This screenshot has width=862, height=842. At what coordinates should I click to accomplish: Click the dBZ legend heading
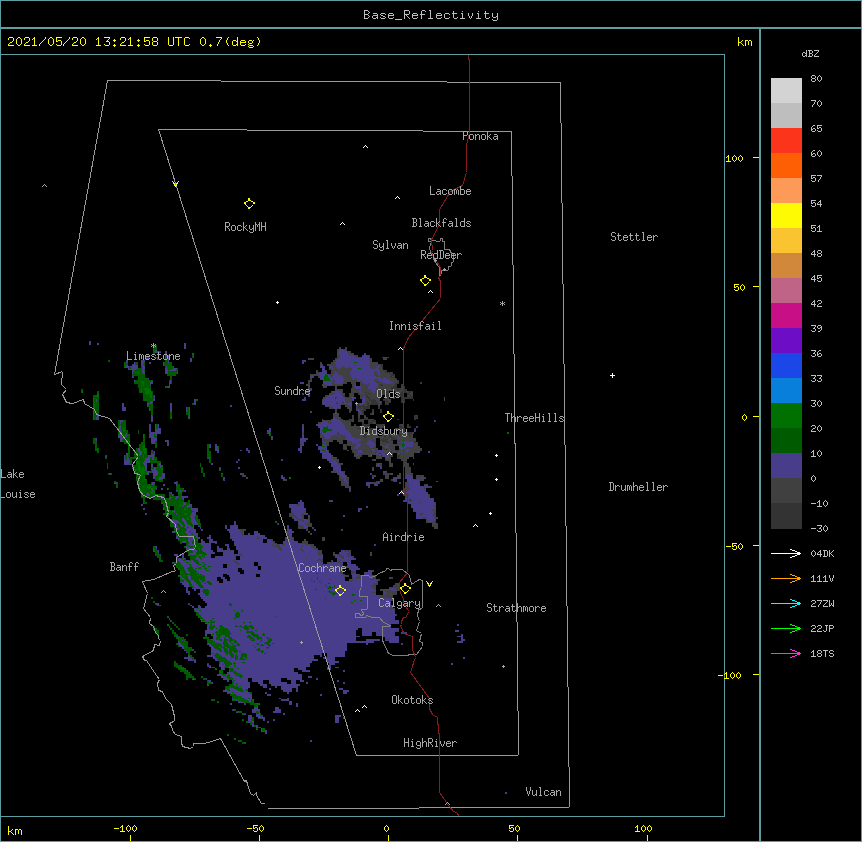(x=810, y=53)
